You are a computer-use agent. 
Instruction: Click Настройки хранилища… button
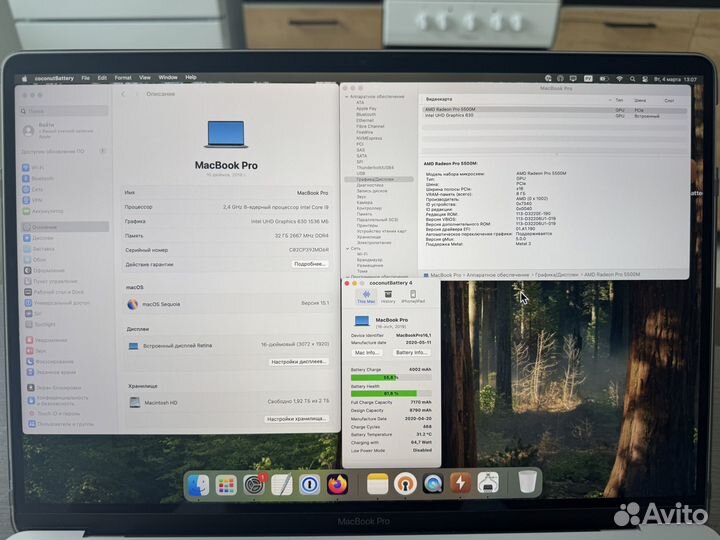pos(297,419)
